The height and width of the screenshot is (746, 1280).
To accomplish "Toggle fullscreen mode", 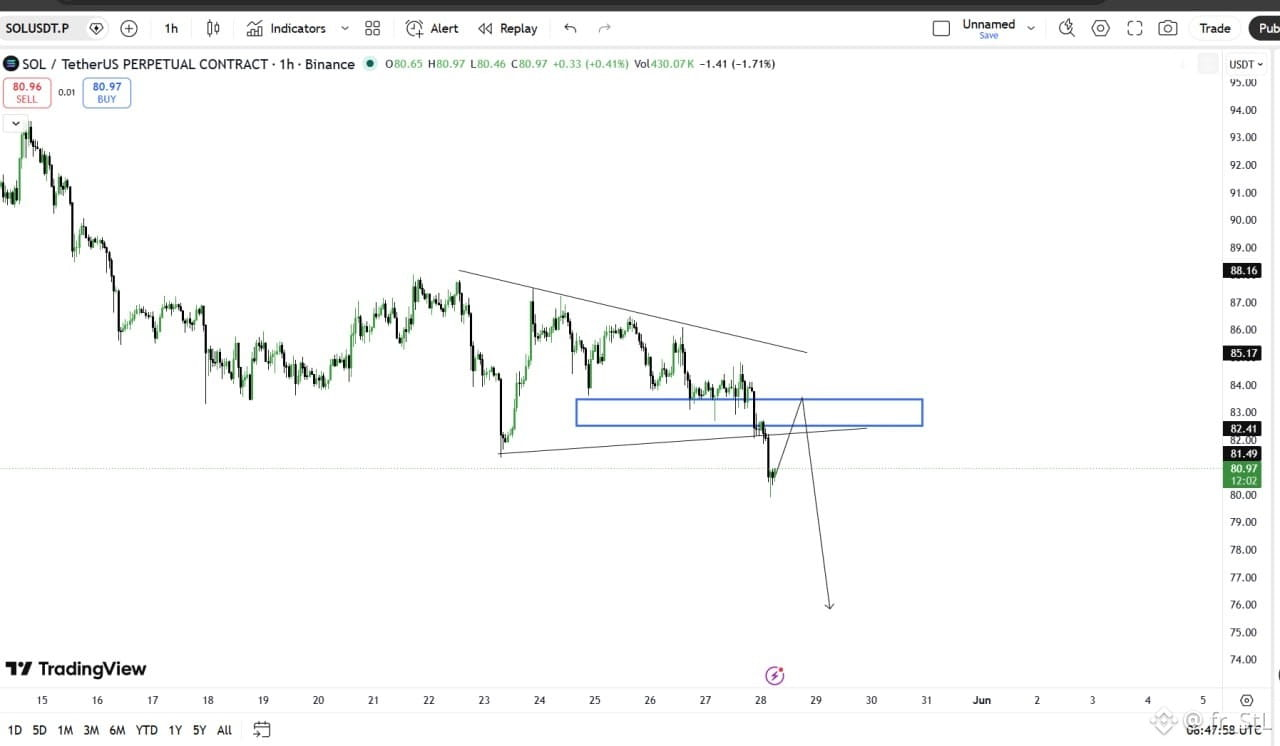I will pyautogui.click(x=1134, y=28).
